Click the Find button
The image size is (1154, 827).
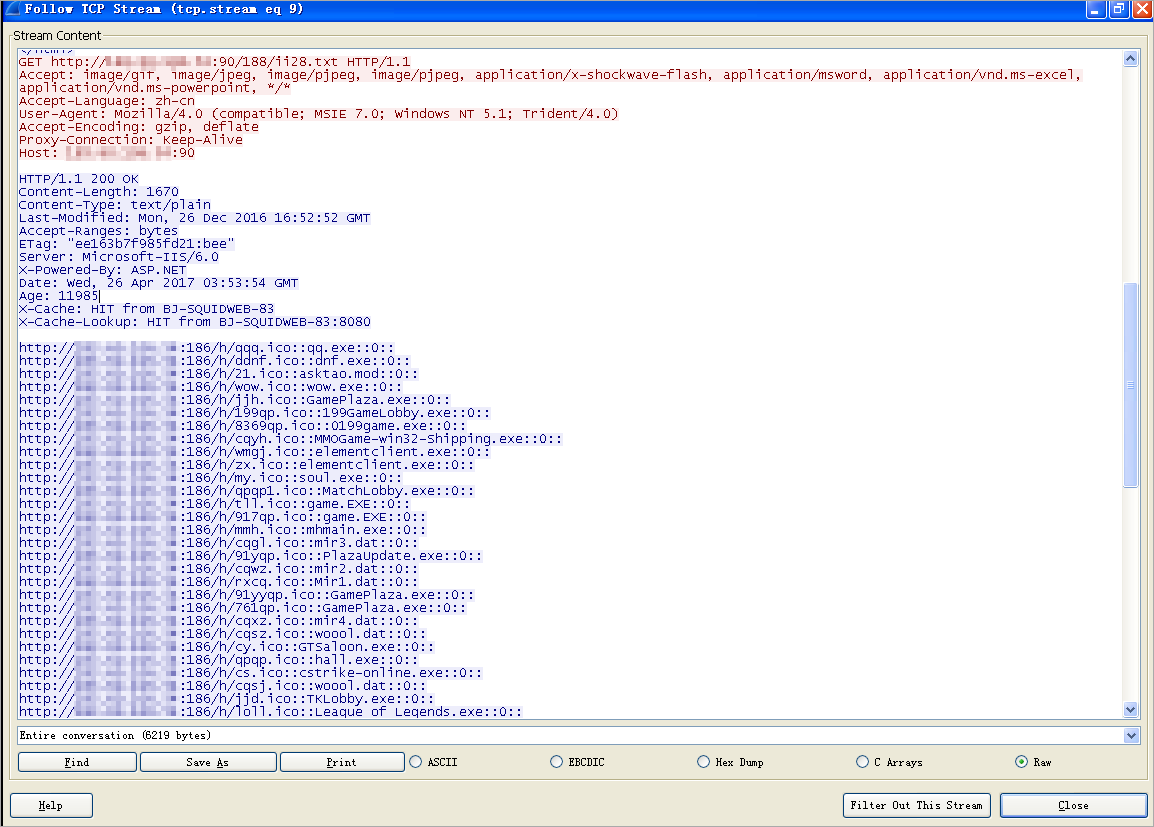[x=77, y=762]
